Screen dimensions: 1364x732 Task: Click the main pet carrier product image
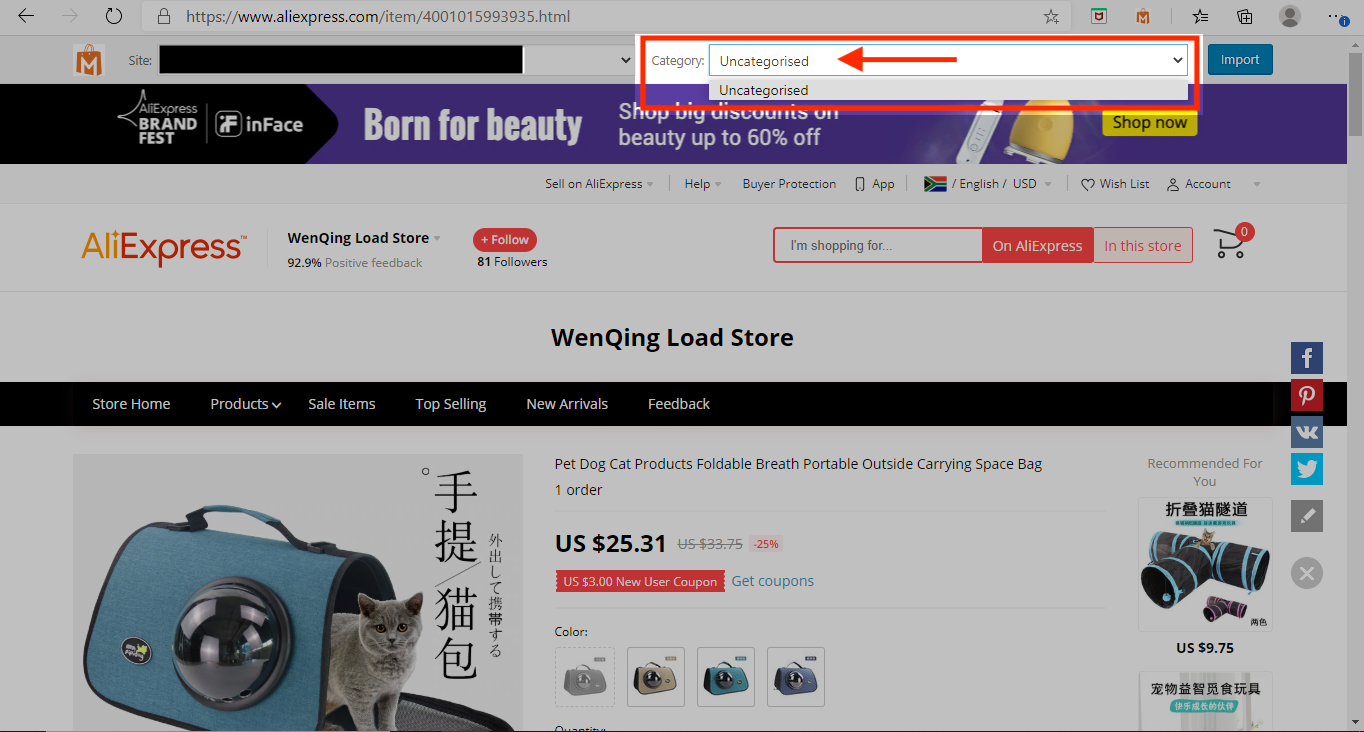coord(298,593)
